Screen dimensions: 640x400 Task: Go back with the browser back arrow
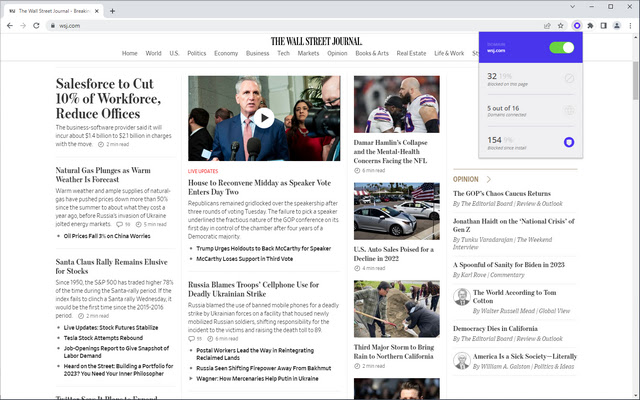click(10, 26)
